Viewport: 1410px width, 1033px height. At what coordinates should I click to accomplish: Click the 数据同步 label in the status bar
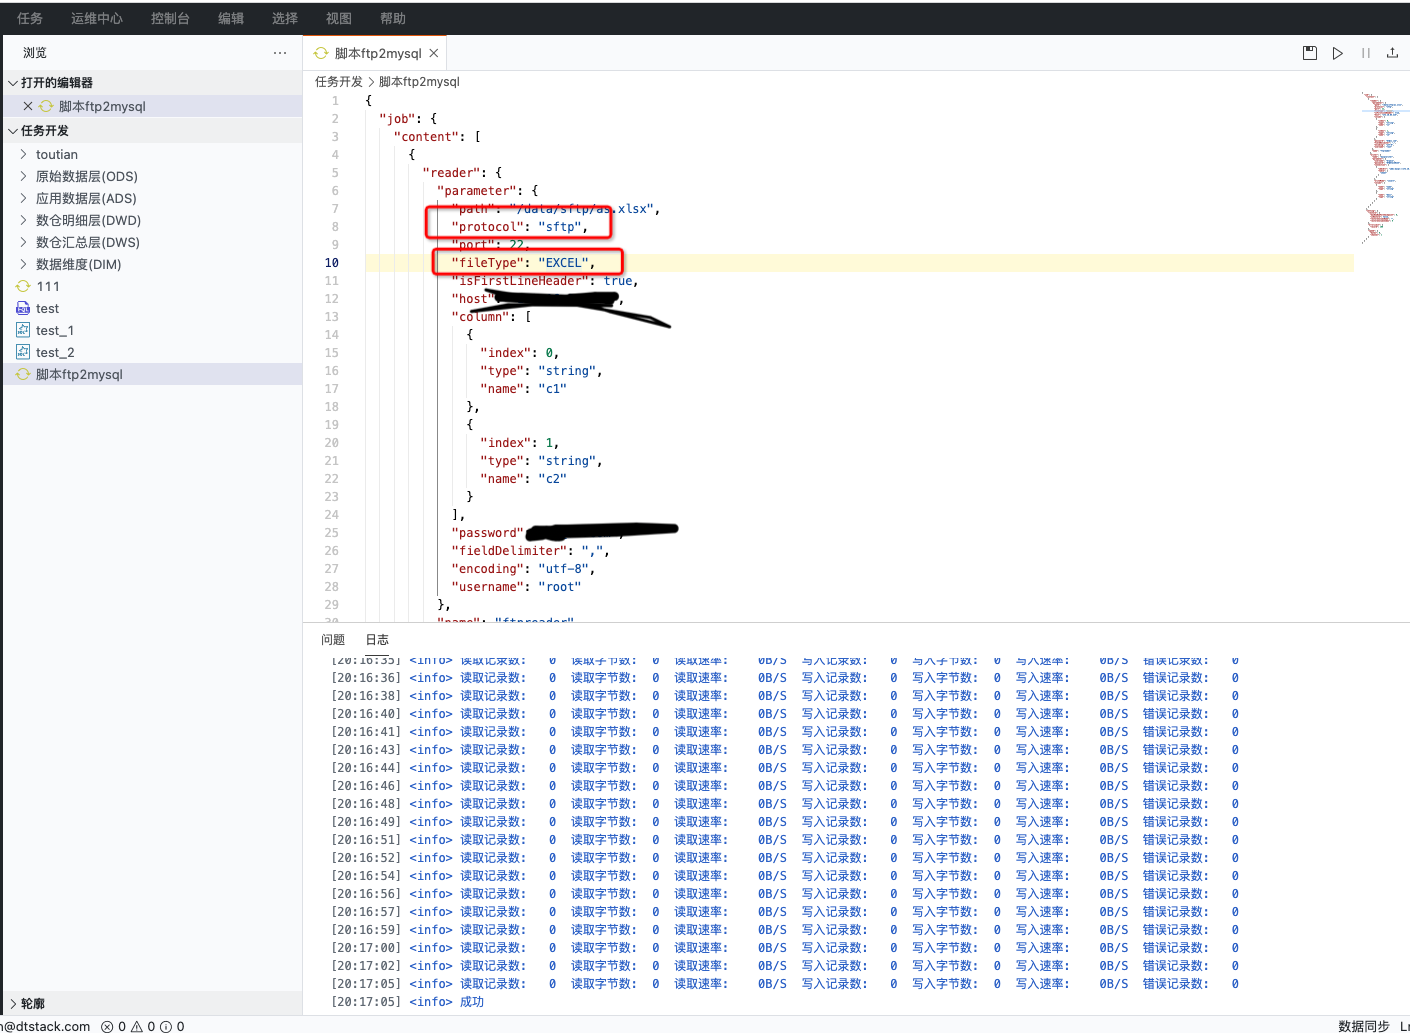point(1361,1026)
